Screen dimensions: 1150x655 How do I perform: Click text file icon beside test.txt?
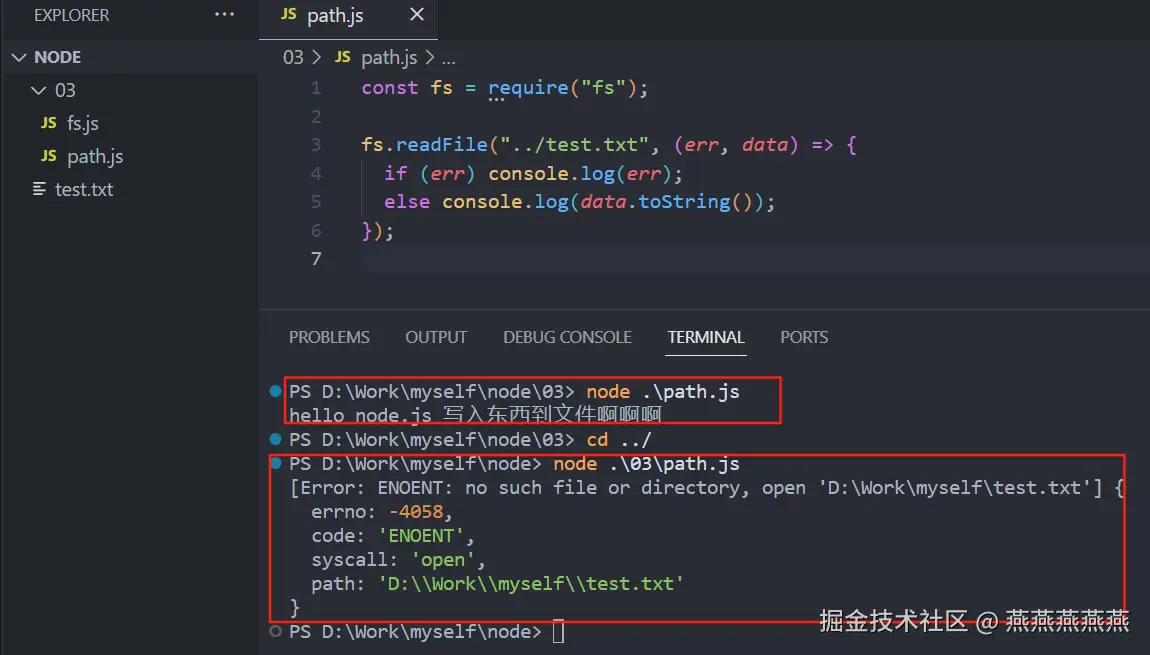pyautogui.click(x=40, y=189)
